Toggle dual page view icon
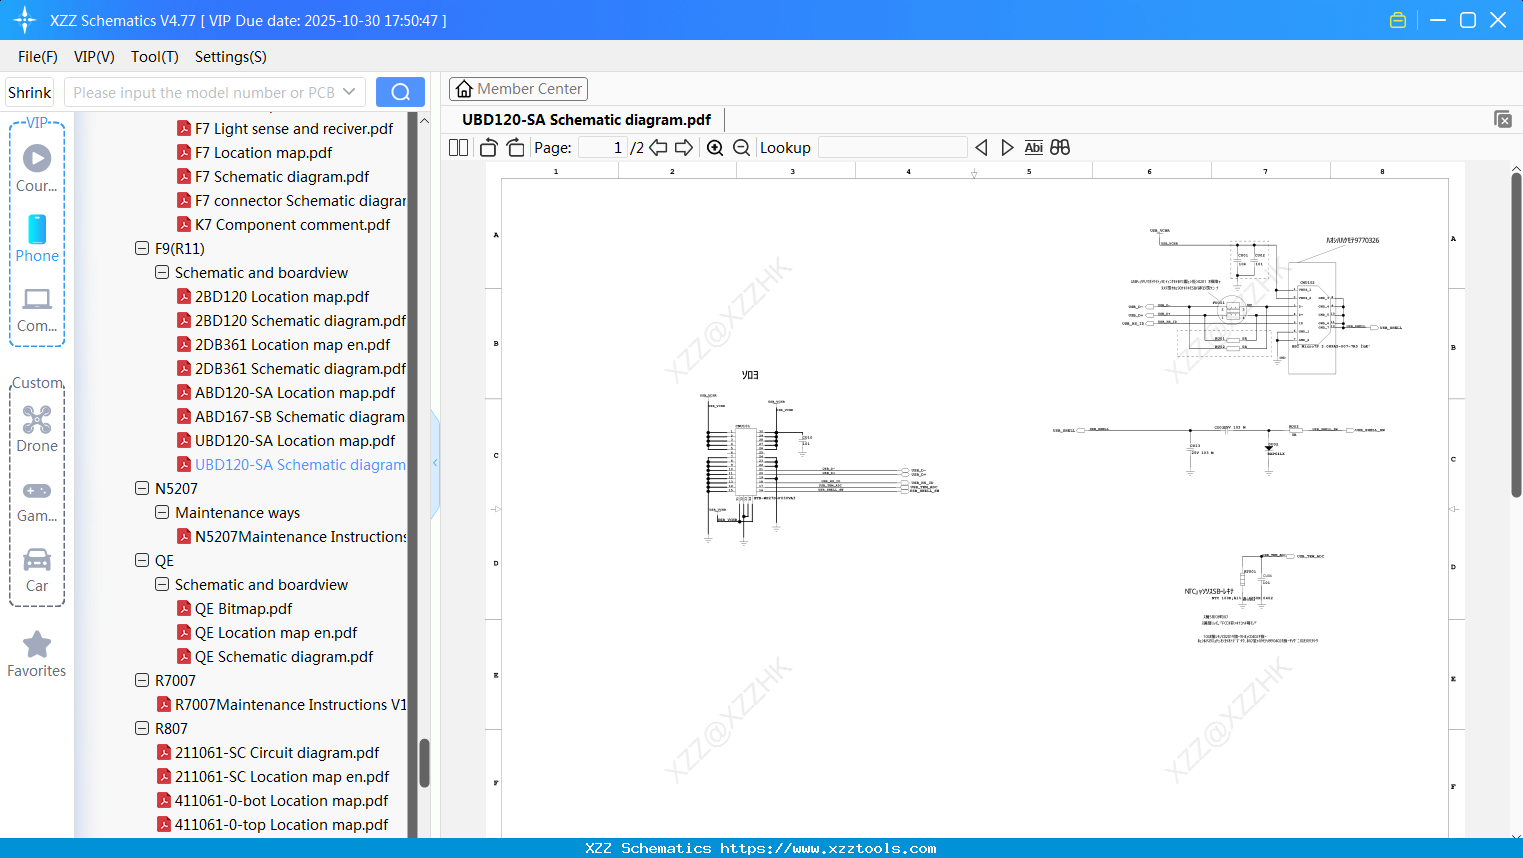The image size is (1523, 858). (x=459, y=147)
